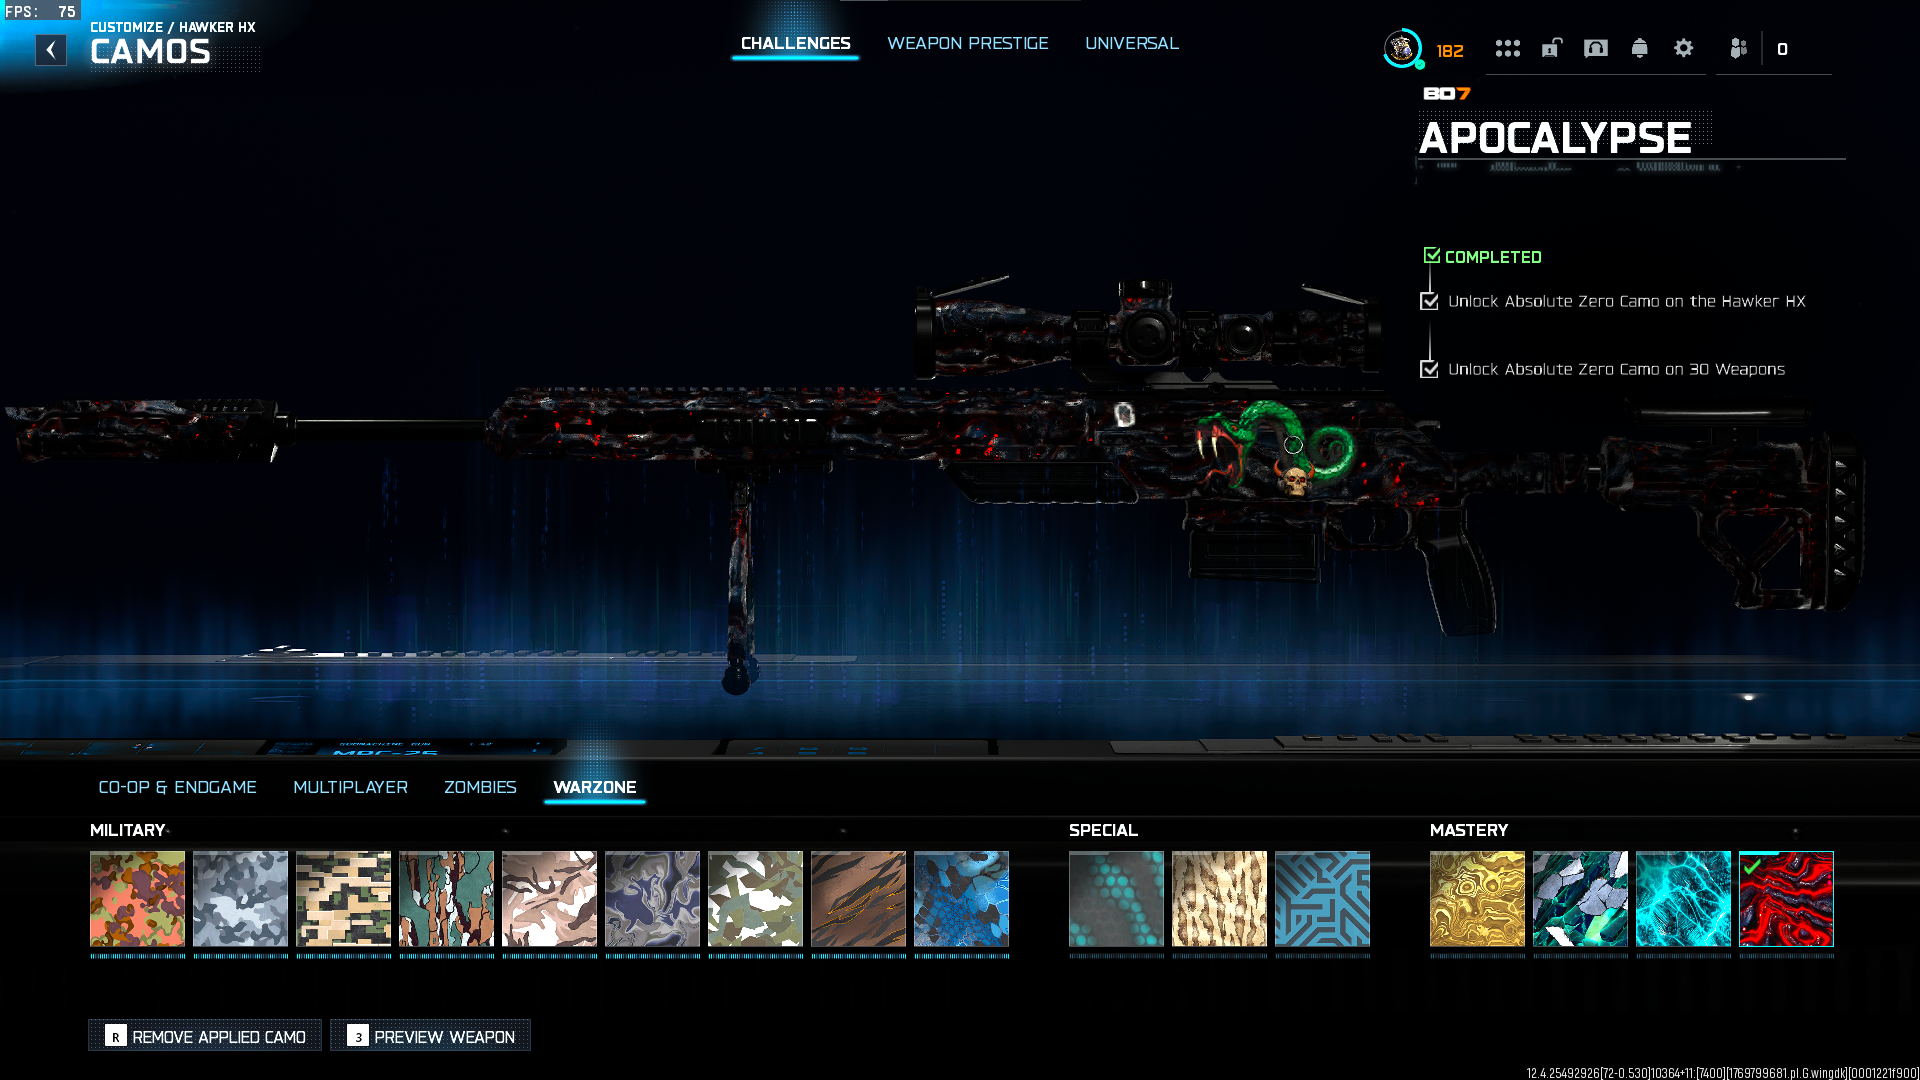Click the social count 0
Viewport: 1920px width, 1080px height.
[1782, 49]
